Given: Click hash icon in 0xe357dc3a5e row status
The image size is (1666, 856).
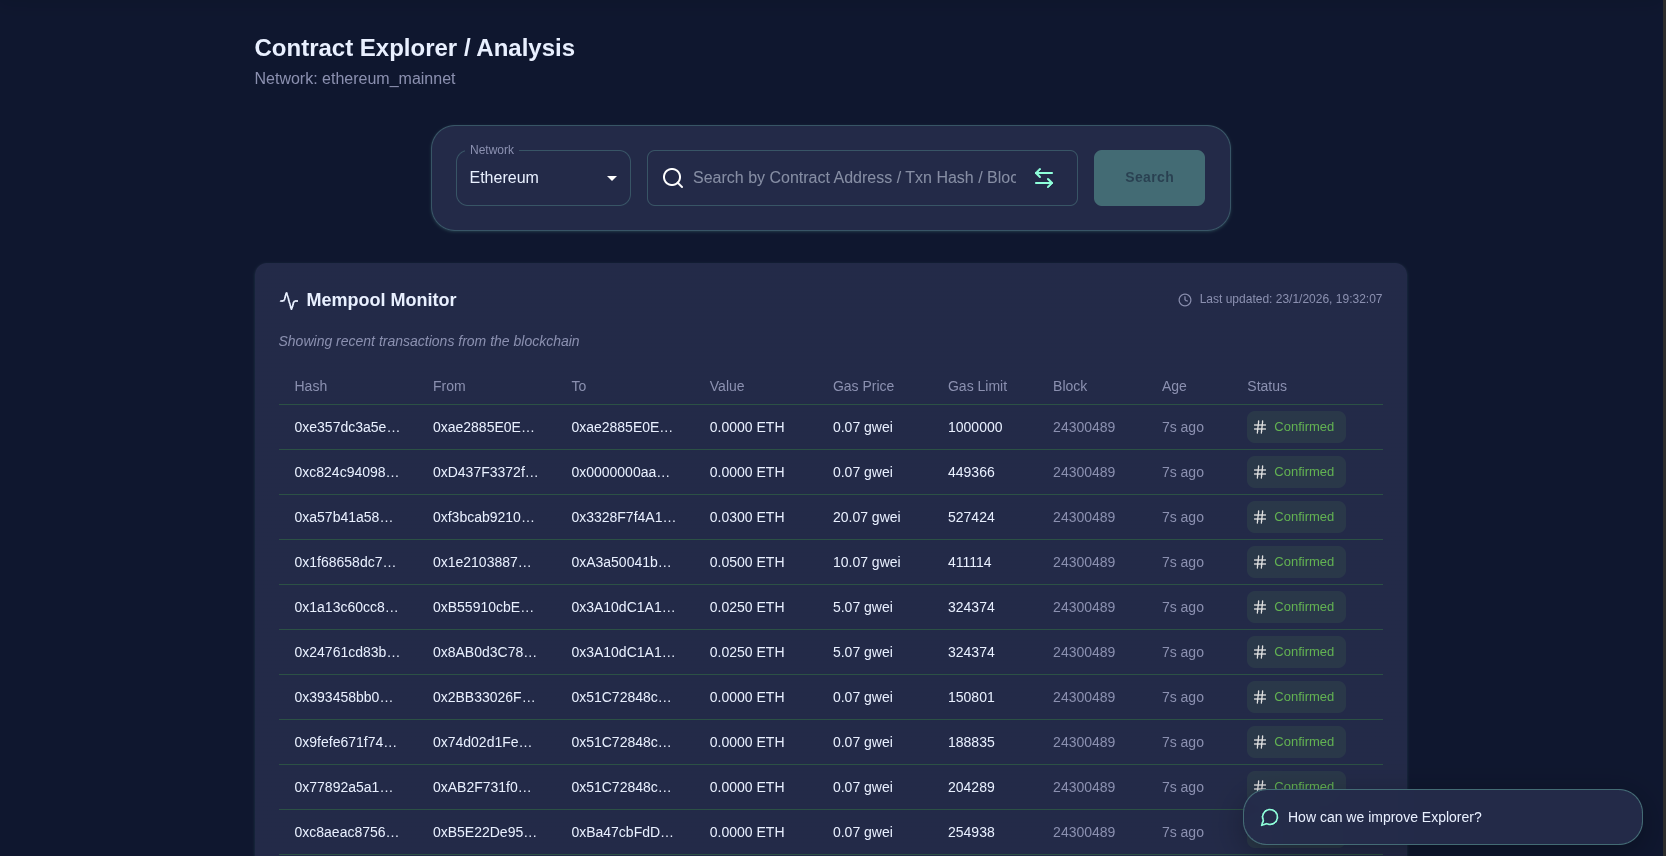Looking at the screenshot, I should point(1260,427).
